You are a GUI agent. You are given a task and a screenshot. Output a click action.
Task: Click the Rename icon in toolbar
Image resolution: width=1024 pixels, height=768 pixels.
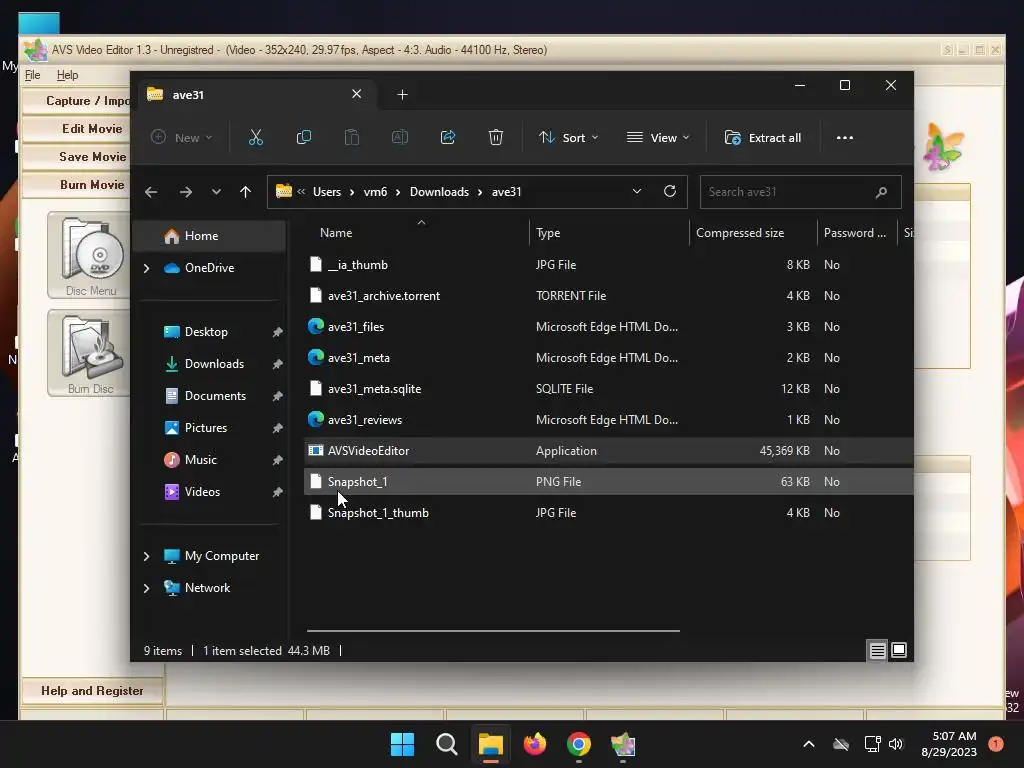(400, 138)
